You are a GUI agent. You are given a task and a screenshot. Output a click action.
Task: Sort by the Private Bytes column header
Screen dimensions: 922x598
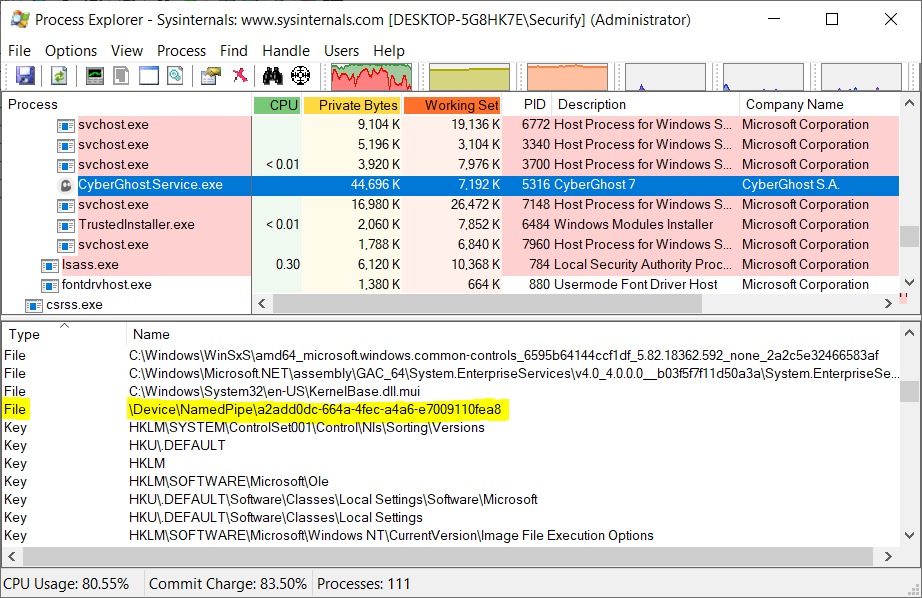coord(352,105)
